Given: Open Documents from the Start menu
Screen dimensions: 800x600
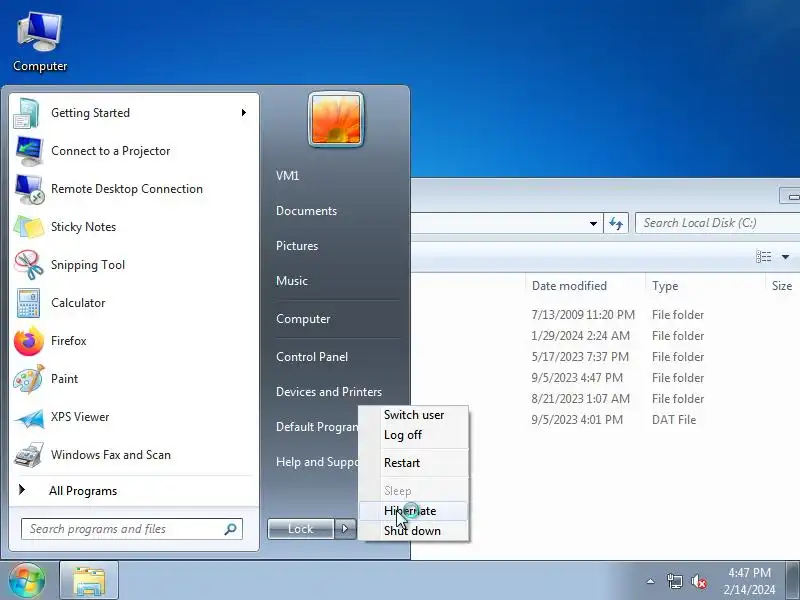Looking at the screenshot, I should 306,211.
